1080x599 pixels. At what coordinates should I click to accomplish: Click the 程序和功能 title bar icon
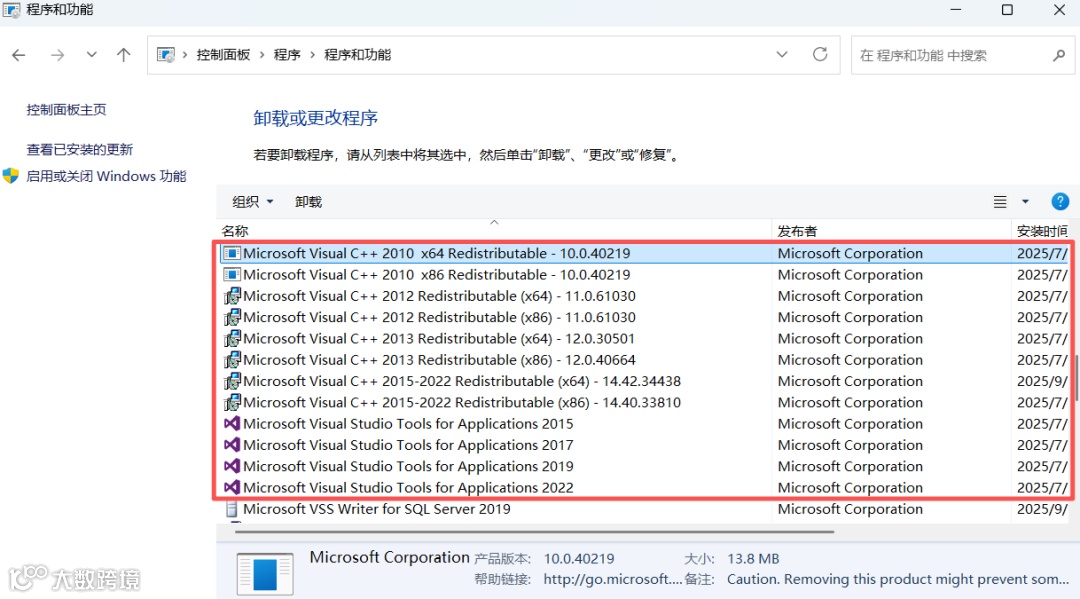(11, 10)
